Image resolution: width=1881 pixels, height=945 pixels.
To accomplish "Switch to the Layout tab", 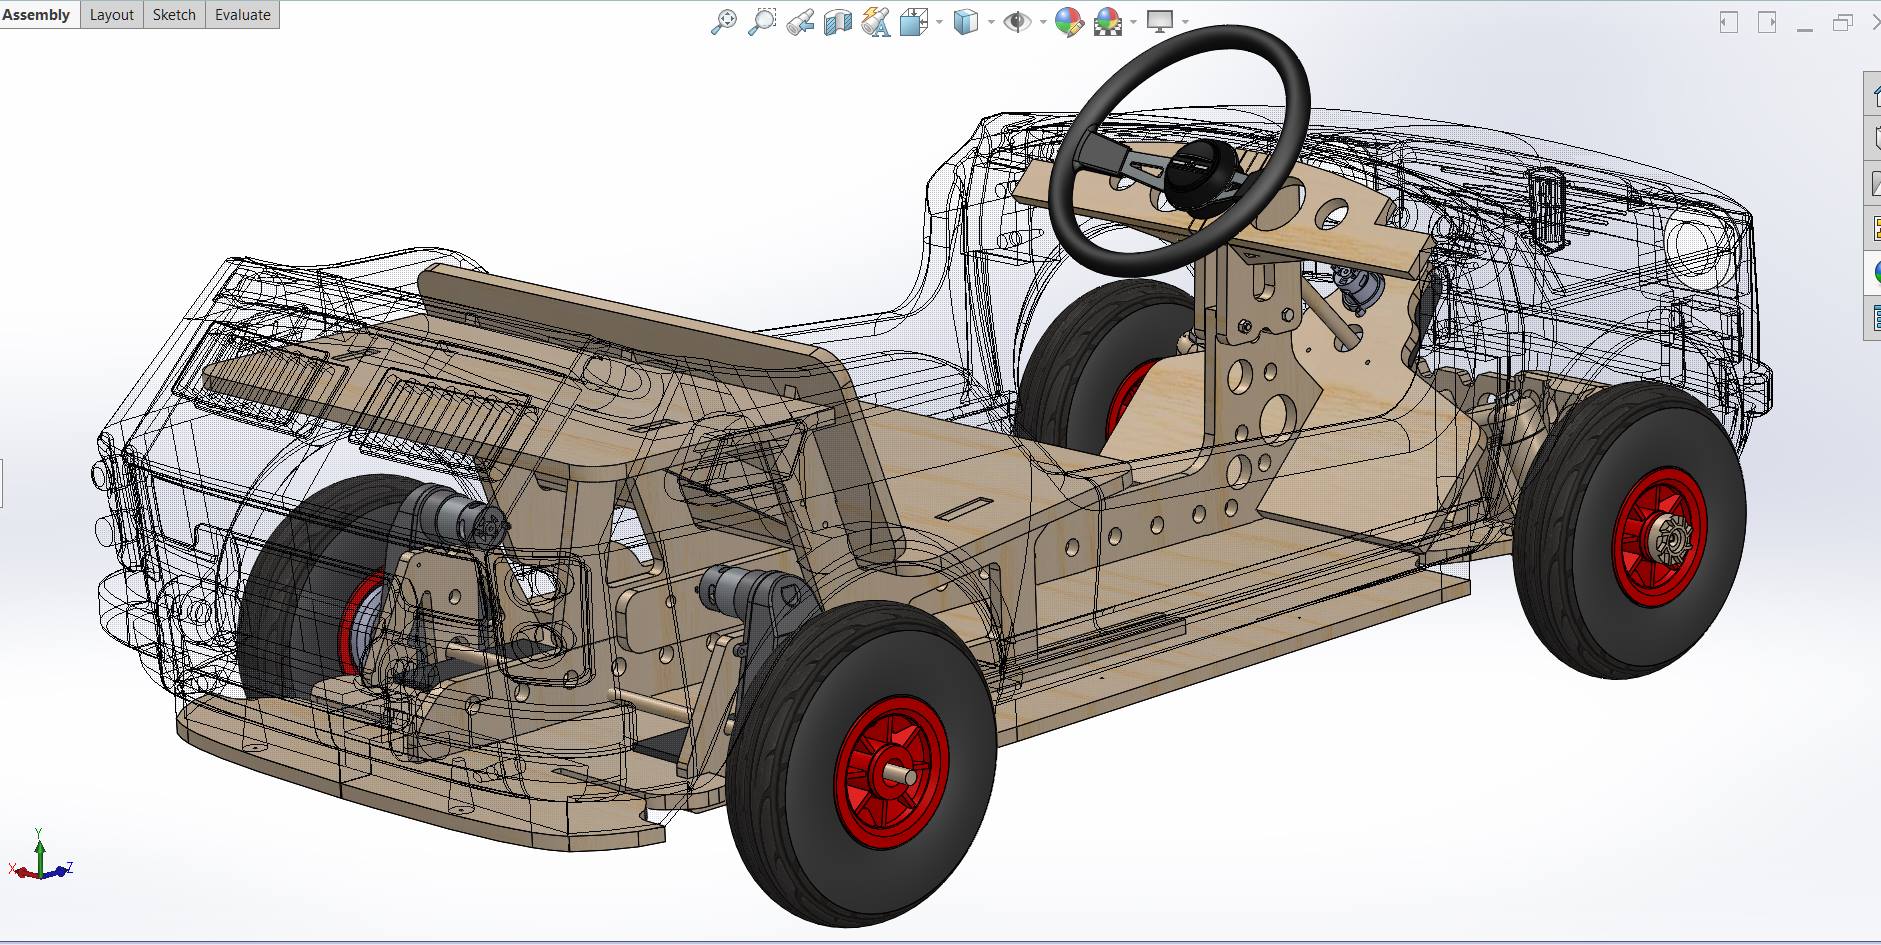I will coord(111,15).
